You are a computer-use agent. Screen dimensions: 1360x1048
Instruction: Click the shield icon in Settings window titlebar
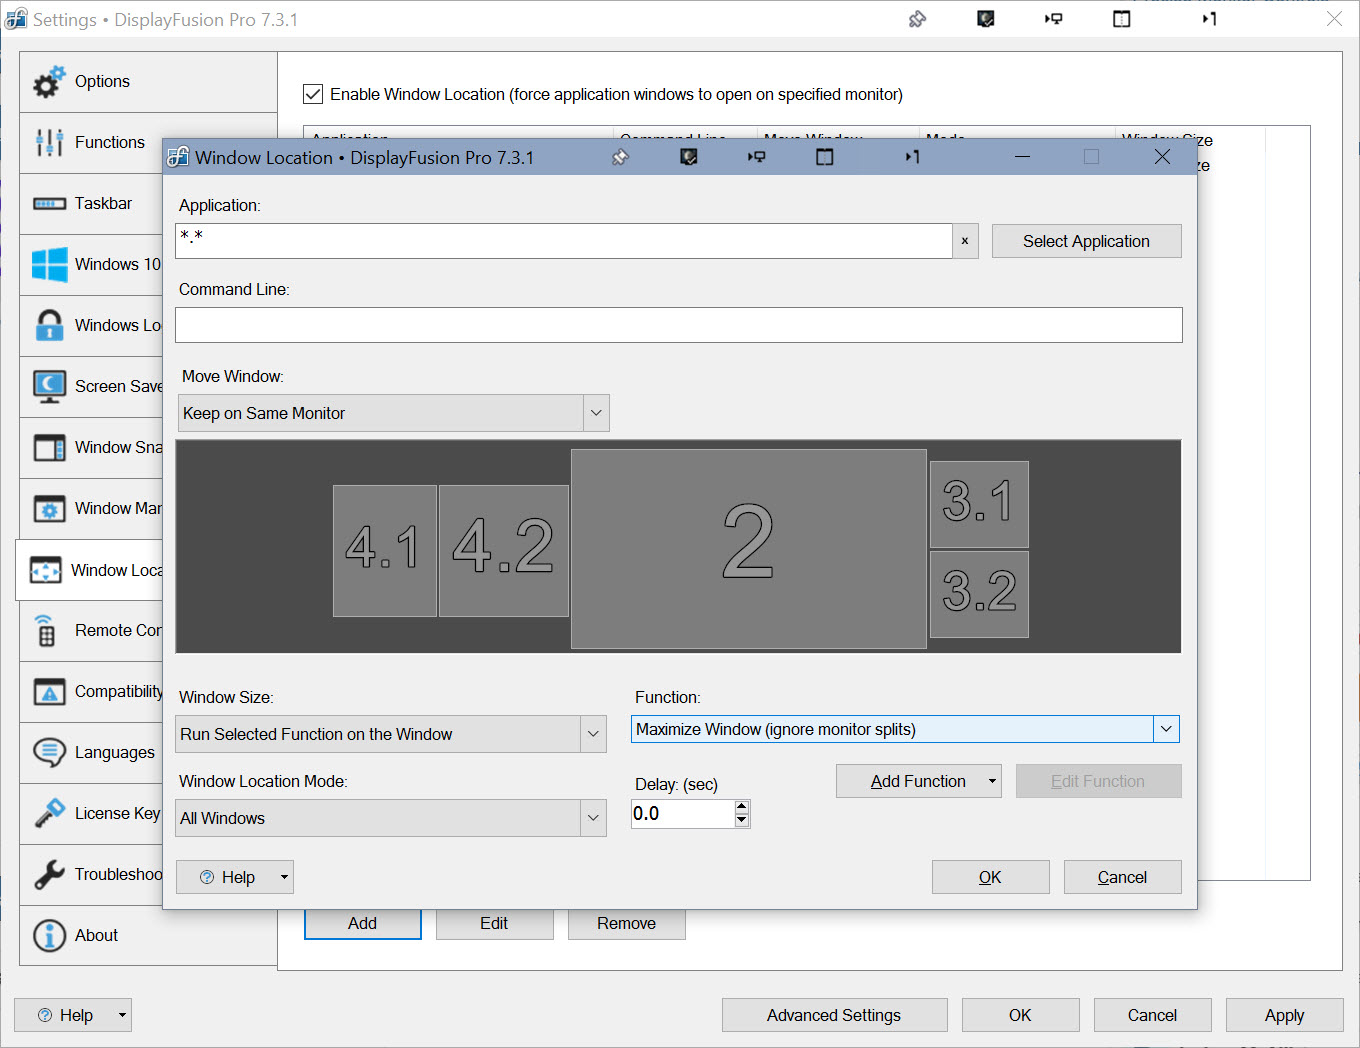pyautogui.click(x=985, y=19)
